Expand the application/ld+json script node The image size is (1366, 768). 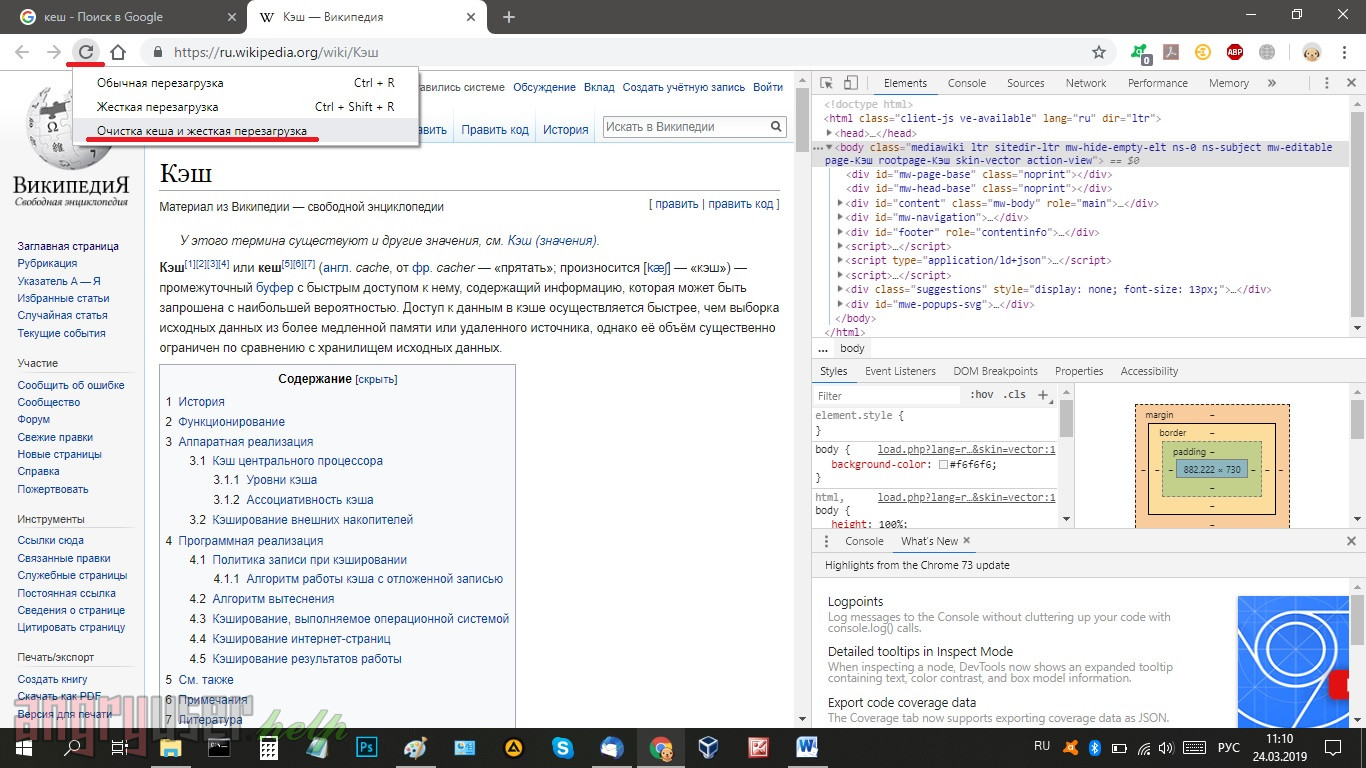click(x=841, y=261)
